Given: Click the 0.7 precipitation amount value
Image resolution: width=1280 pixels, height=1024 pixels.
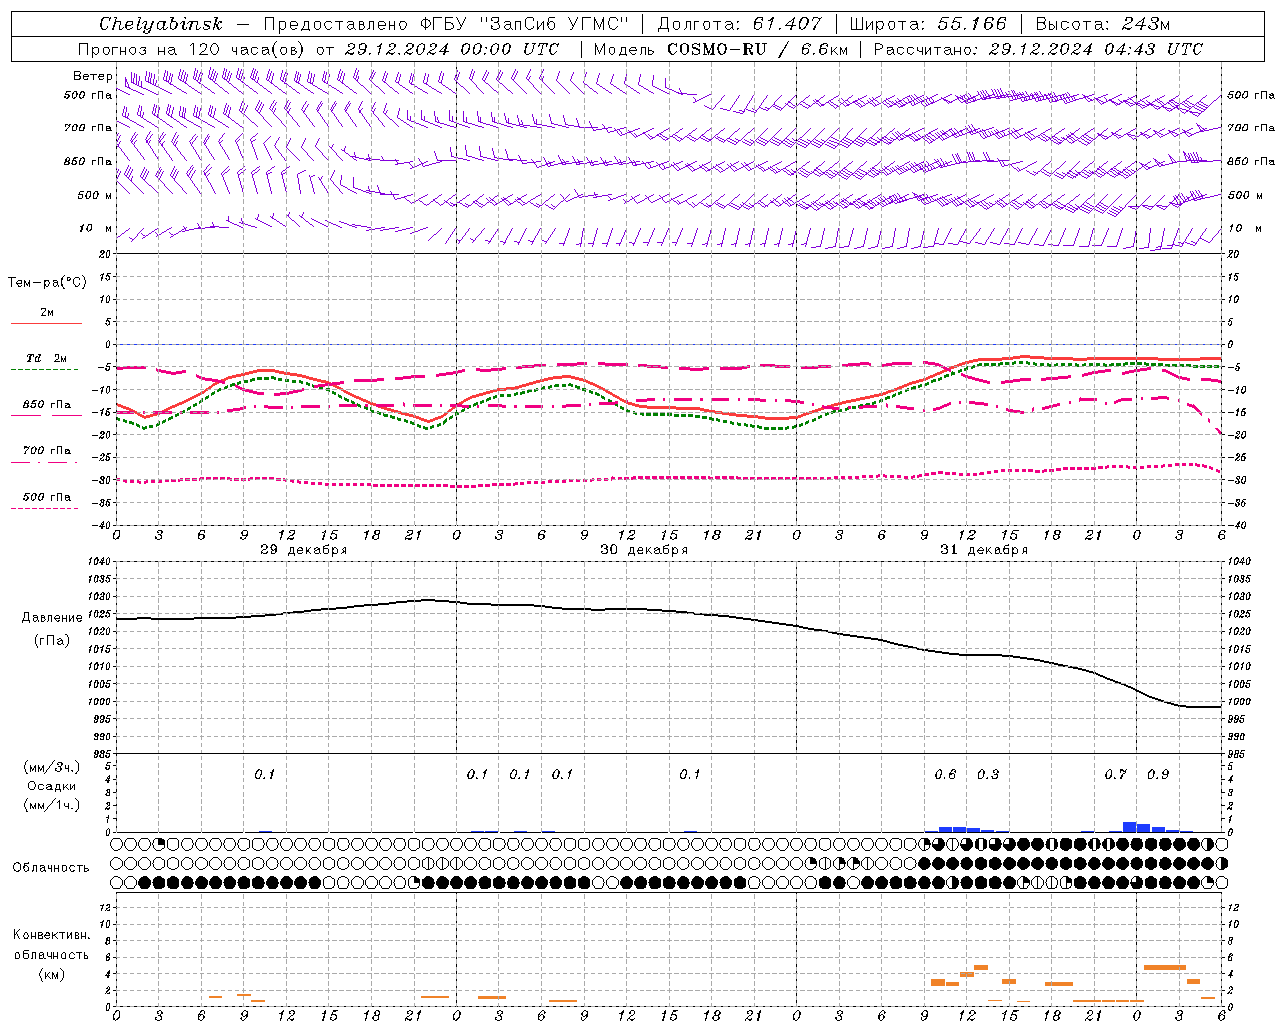Looking at the screenshot, I should click(1115, 775).
